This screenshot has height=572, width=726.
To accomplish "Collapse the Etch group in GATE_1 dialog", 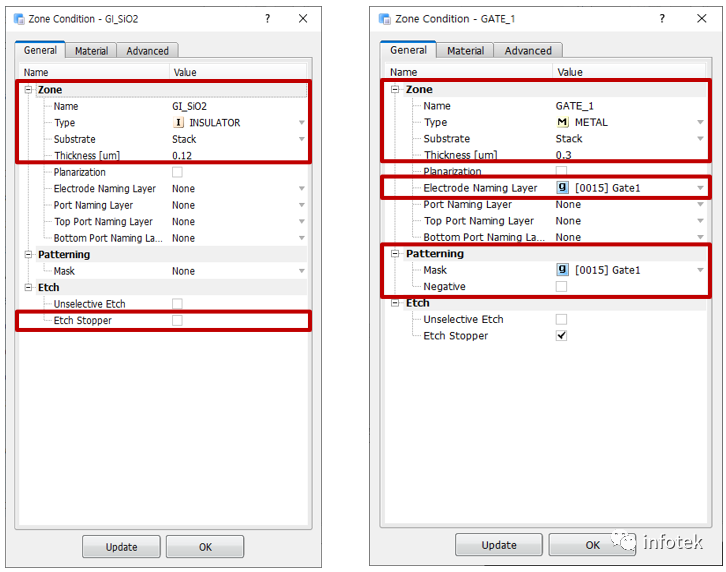I will [x=395, y=302].
